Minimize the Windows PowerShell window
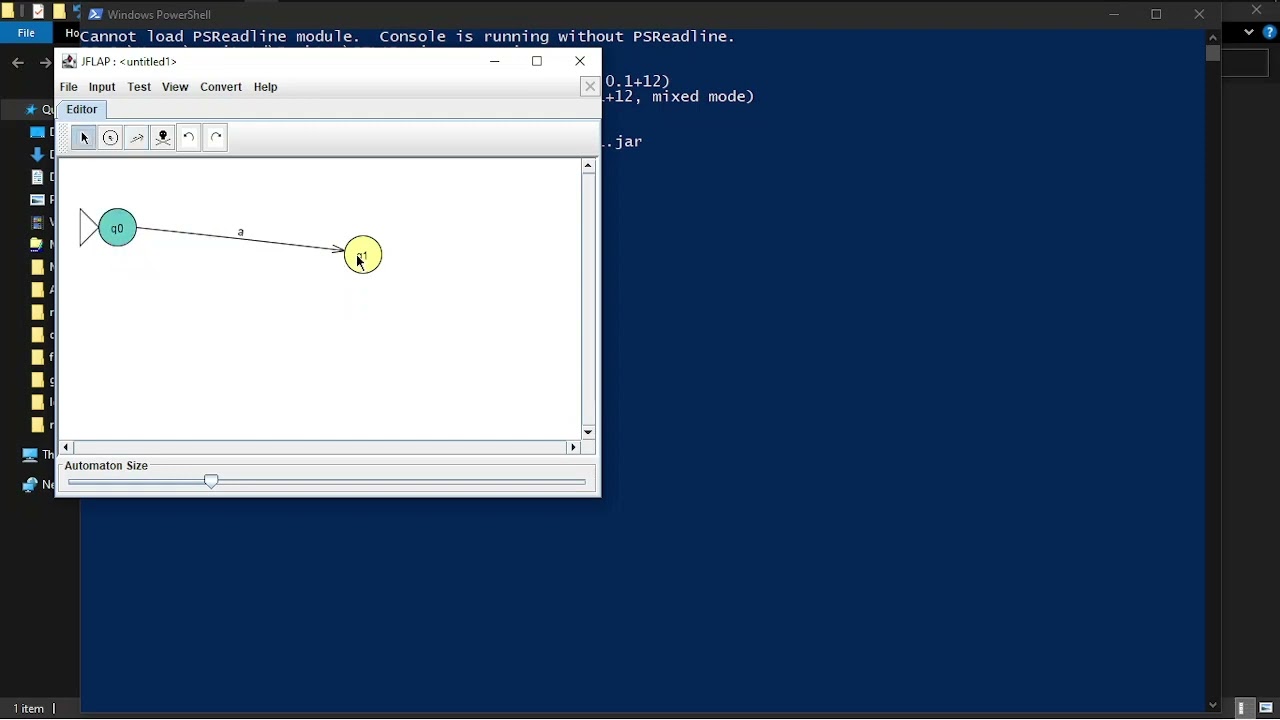Screen dimensions: 1280x720 [x=1113, y=14]
